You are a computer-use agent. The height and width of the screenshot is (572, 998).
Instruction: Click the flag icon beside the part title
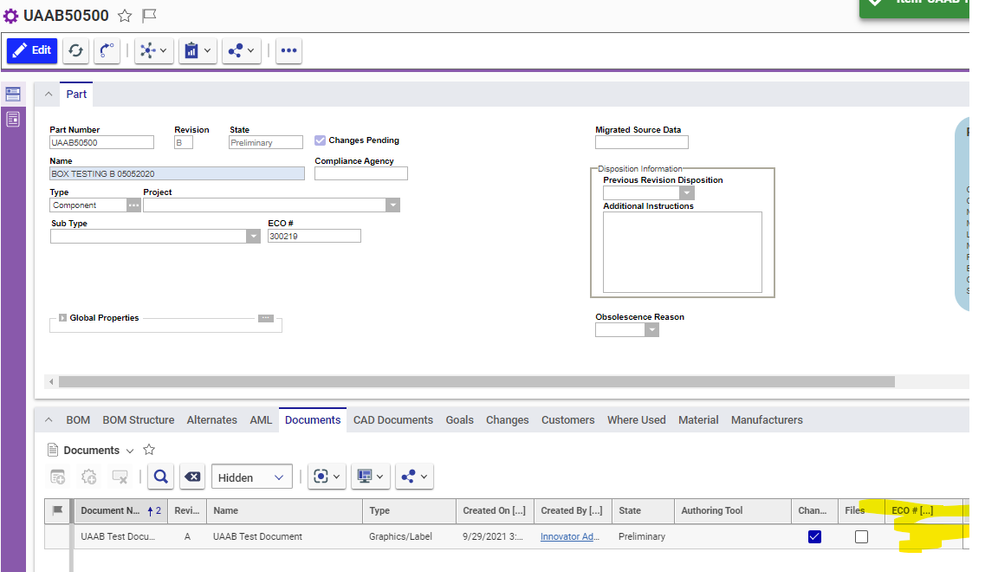point(149,16)
